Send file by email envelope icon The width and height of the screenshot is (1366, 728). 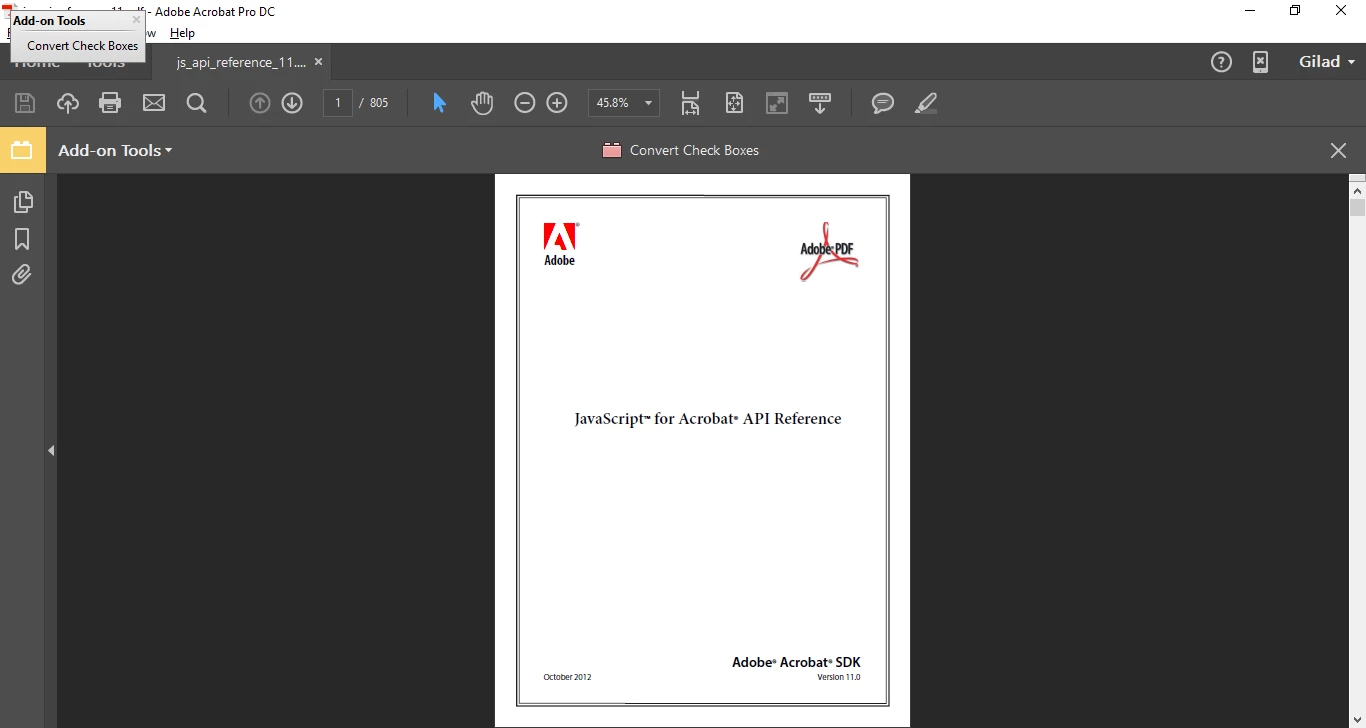(153, 103)
